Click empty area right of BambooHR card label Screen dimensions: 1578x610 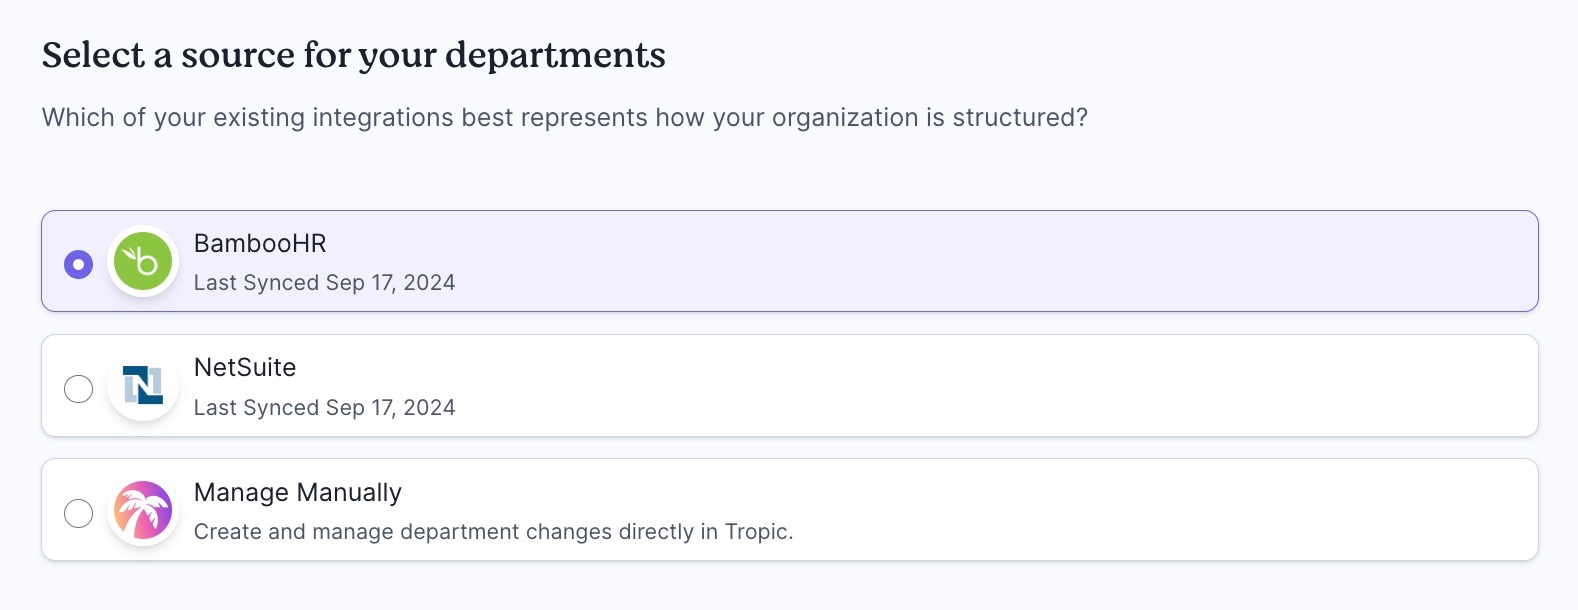tap(1000, 261)
